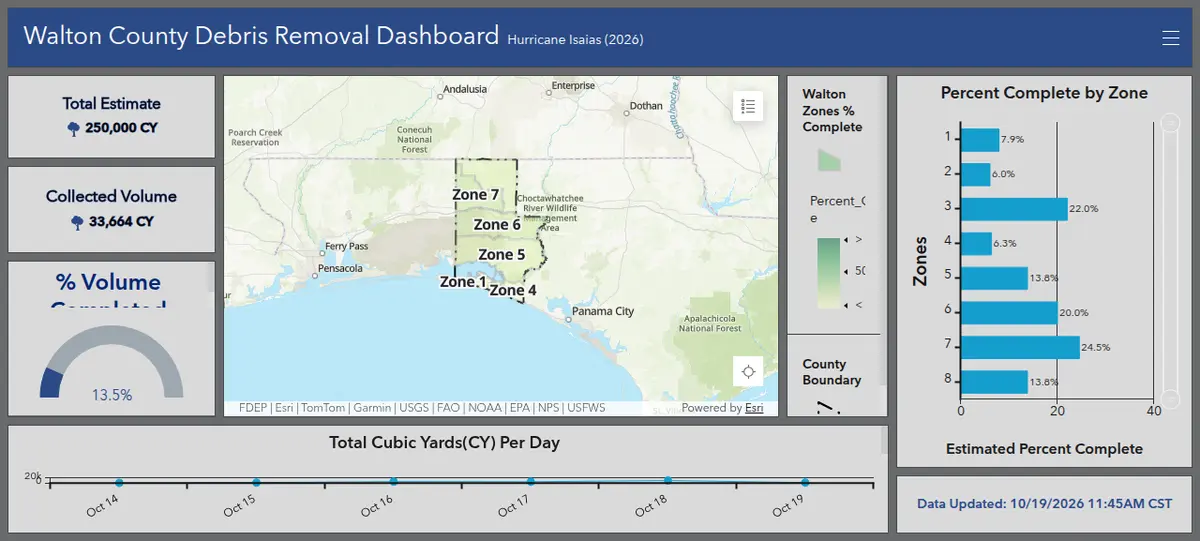Image resolution: width=1200 pixels, height=541 pixels.
Task: Click the zone 4 bar at 6.3%
Action: [976, 243]
